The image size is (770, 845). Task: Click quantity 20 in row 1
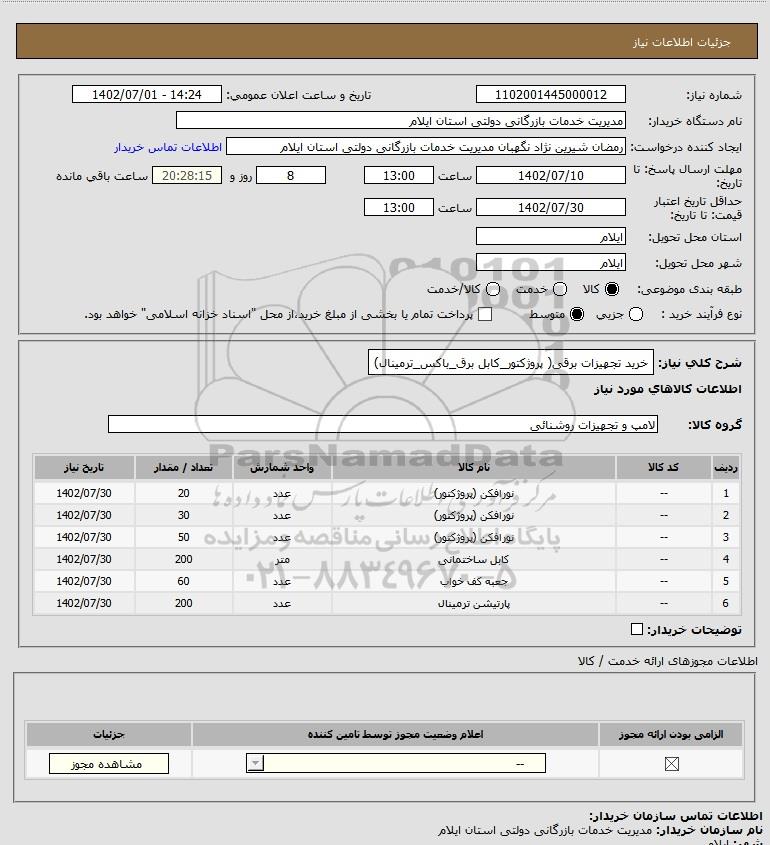tap(183, 493)
